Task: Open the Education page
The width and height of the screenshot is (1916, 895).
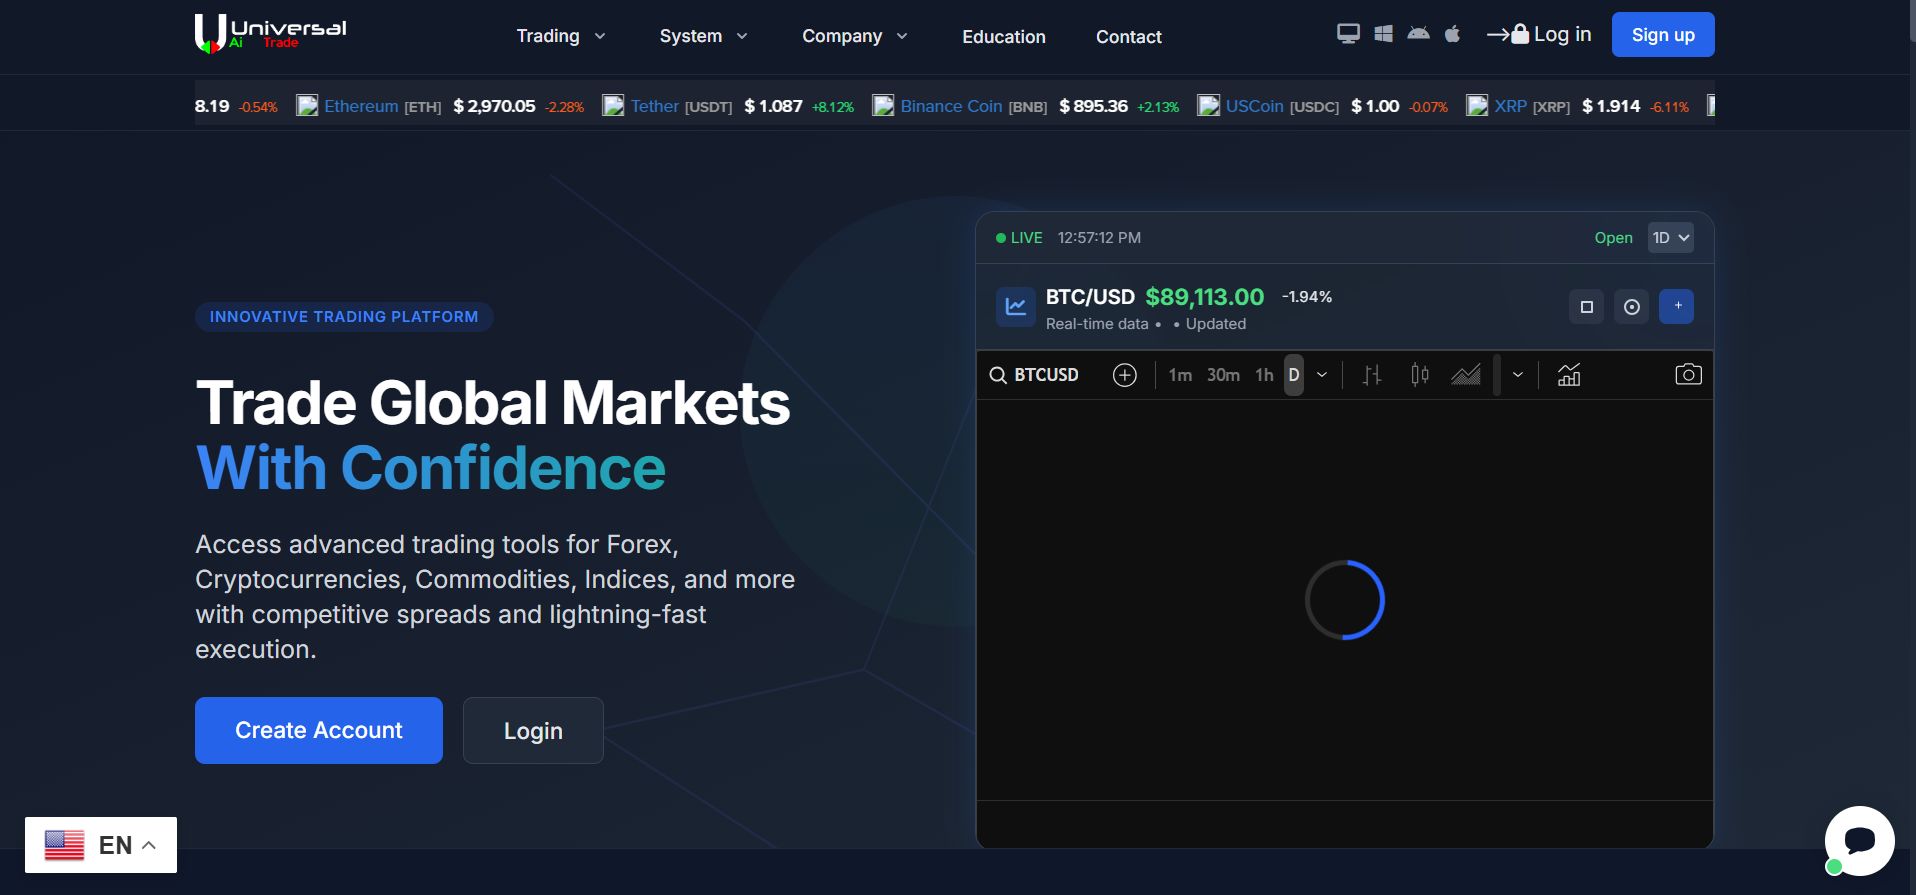Action: point(1003,37)
